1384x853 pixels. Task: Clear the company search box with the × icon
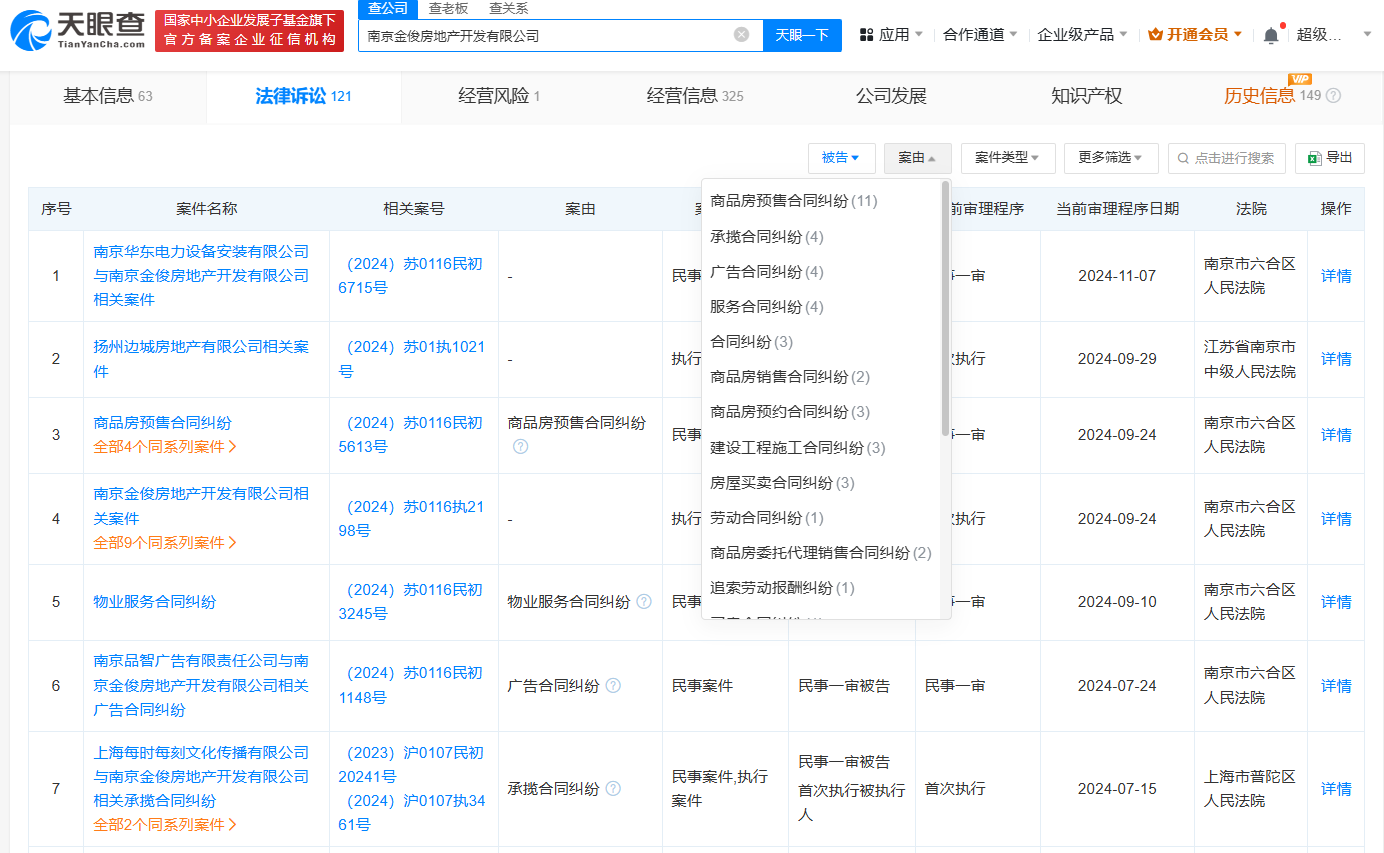741,35
